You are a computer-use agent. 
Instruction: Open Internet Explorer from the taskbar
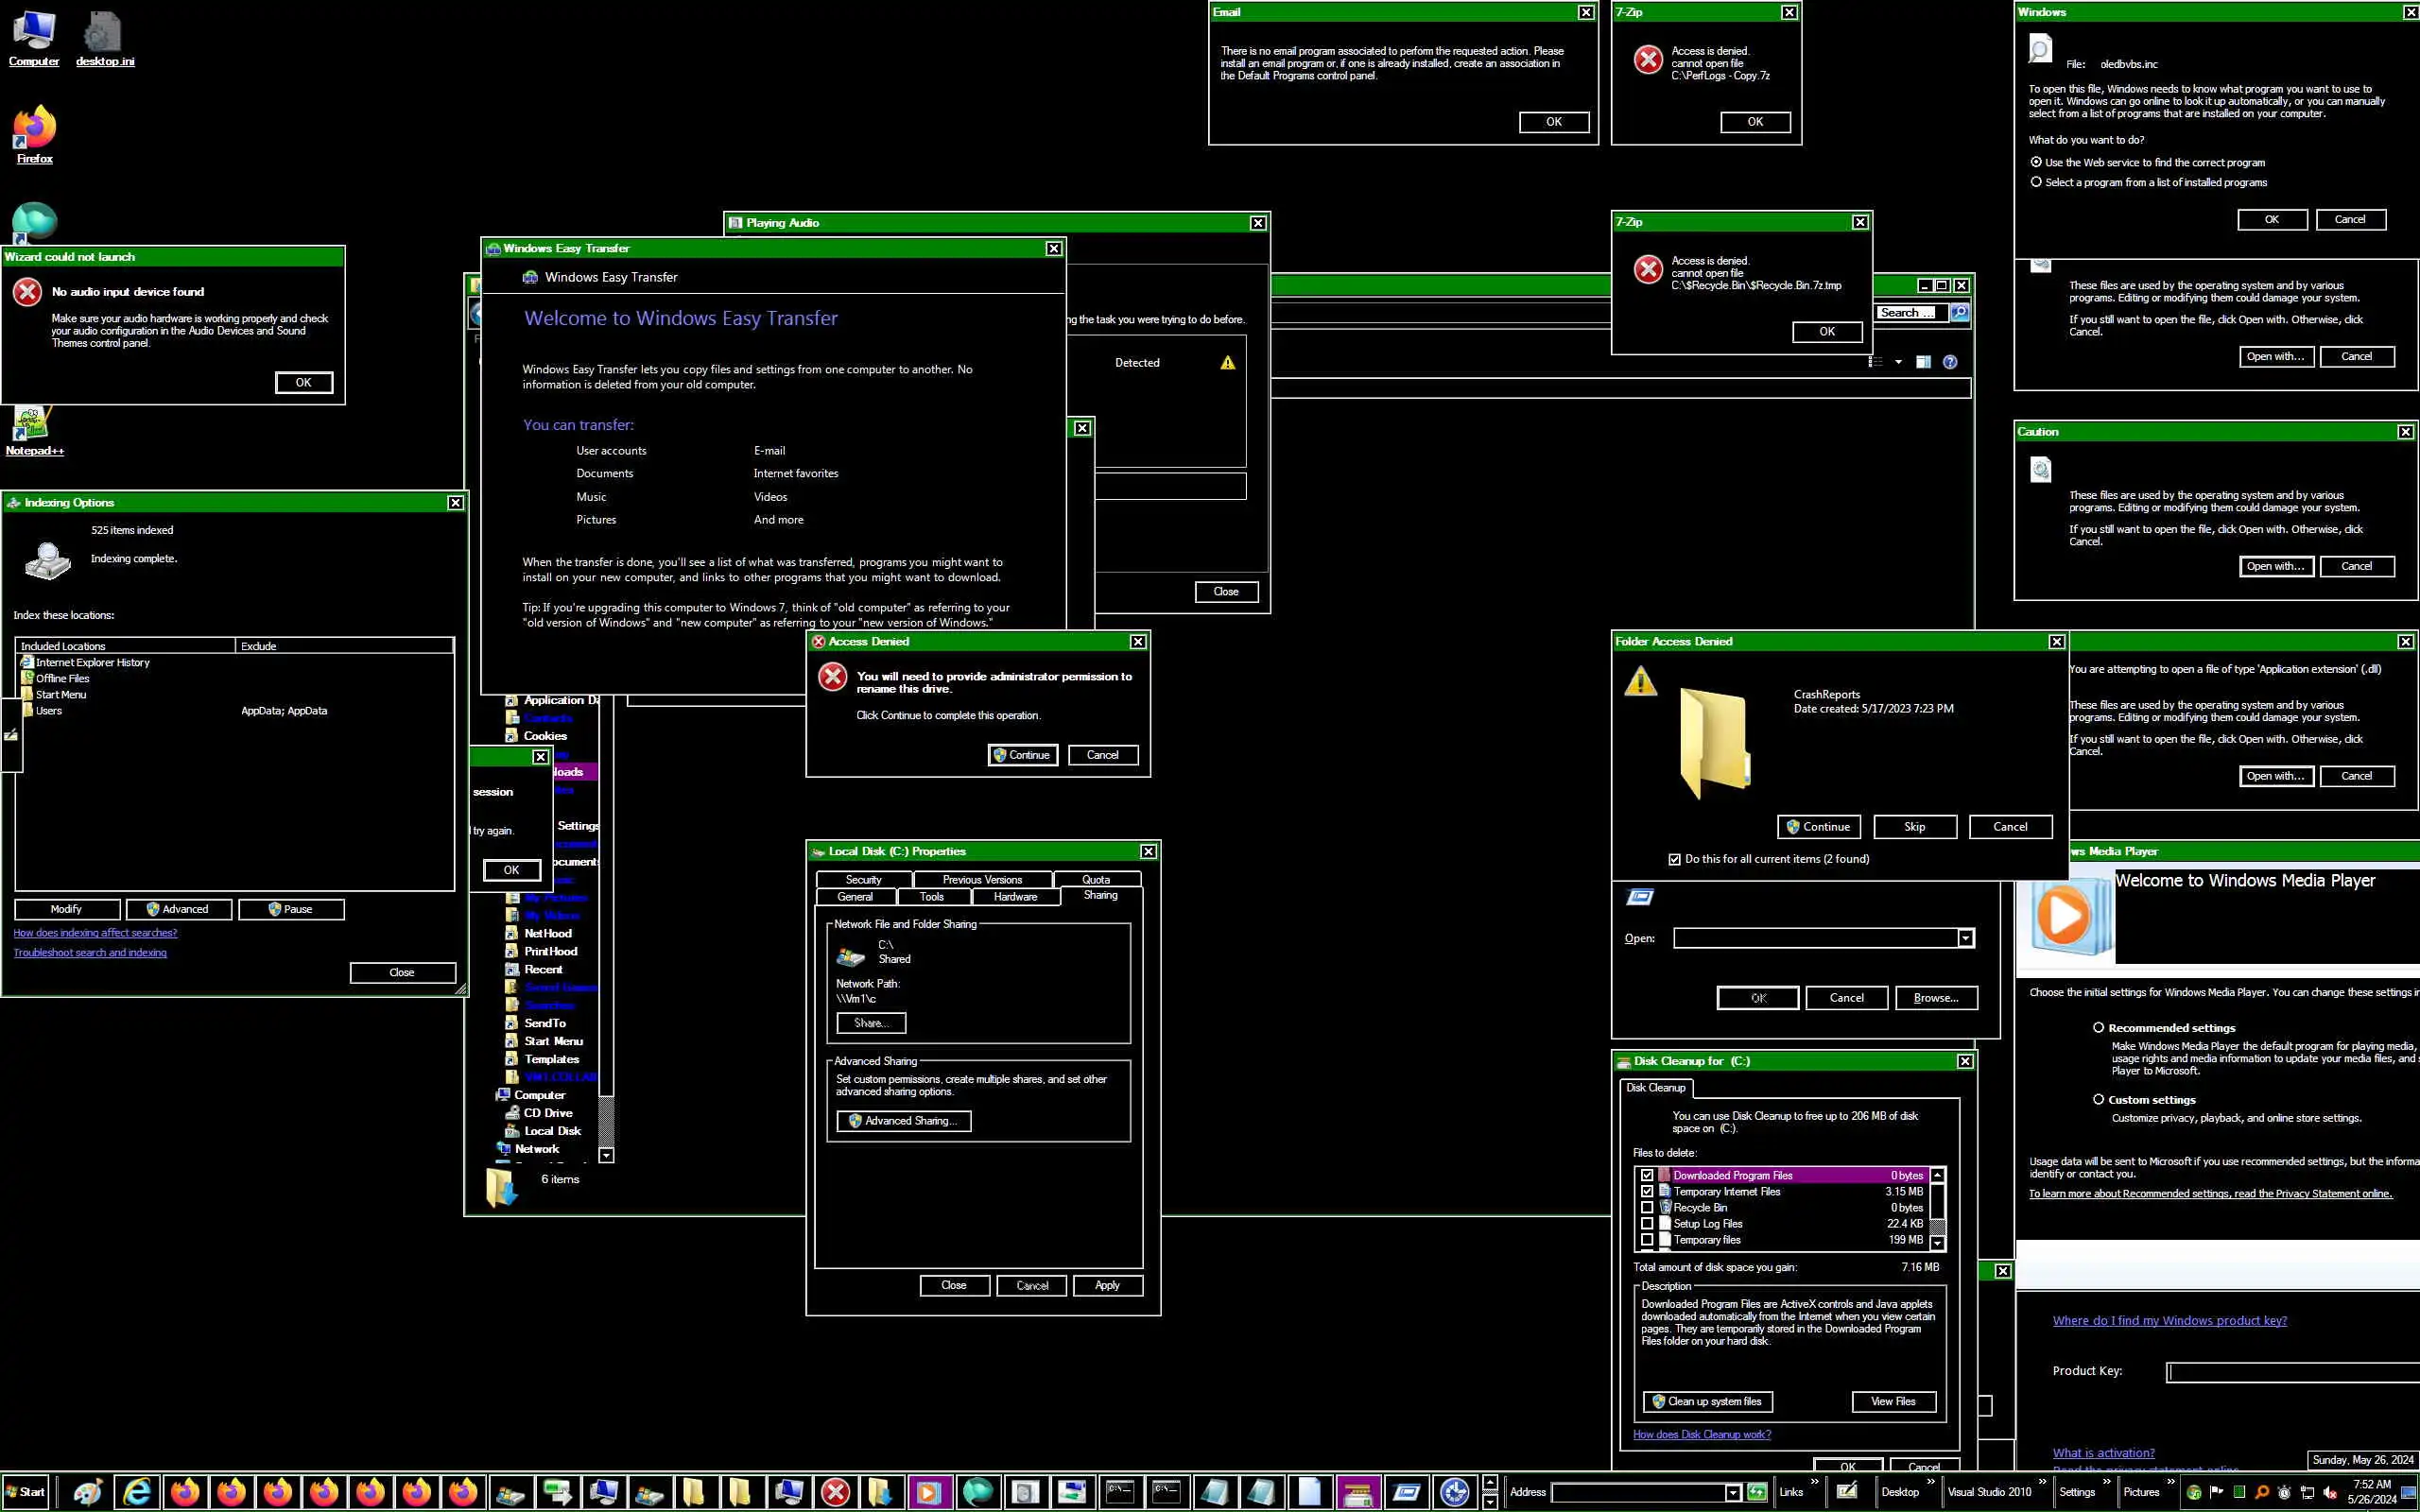tap(137, 1492)
